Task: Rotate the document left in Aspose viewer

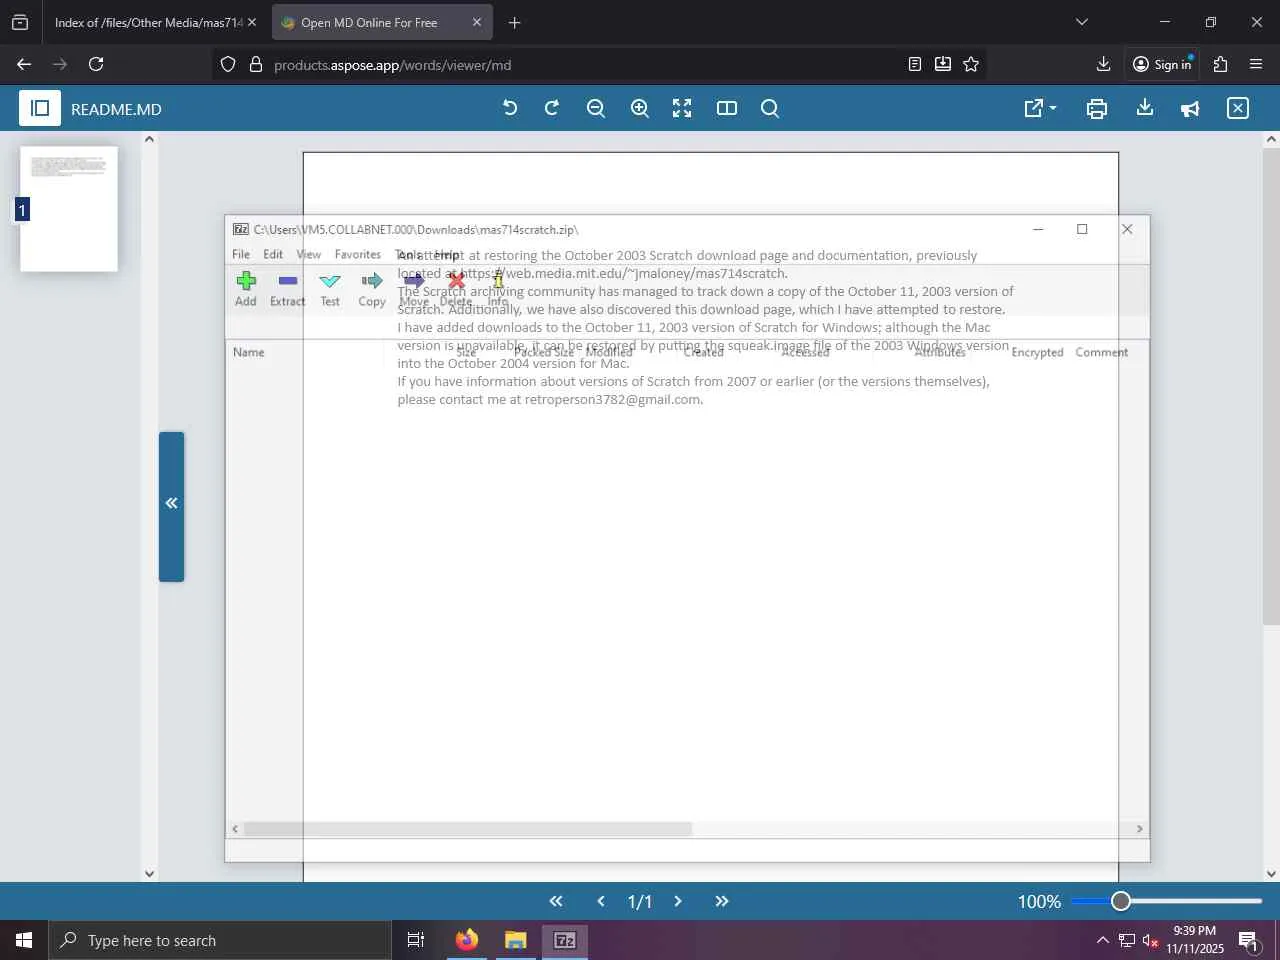Action: click(x=510, y=108)
